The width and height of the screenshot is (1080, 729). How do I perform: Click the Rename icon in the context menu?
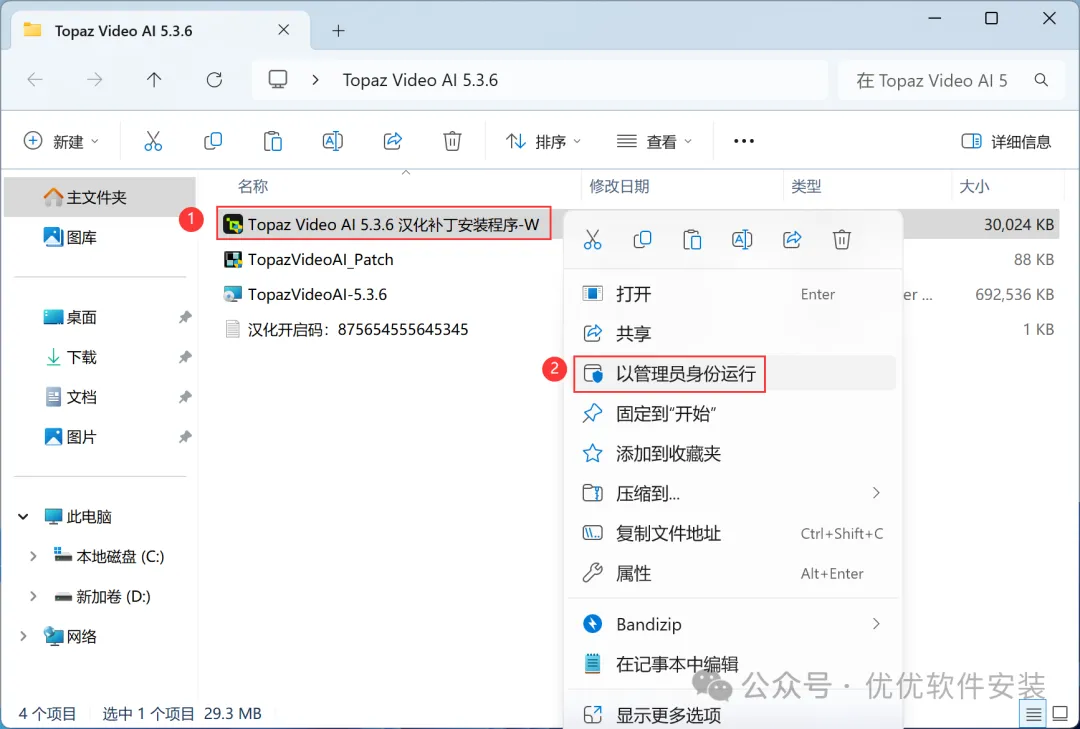point(742,240)
